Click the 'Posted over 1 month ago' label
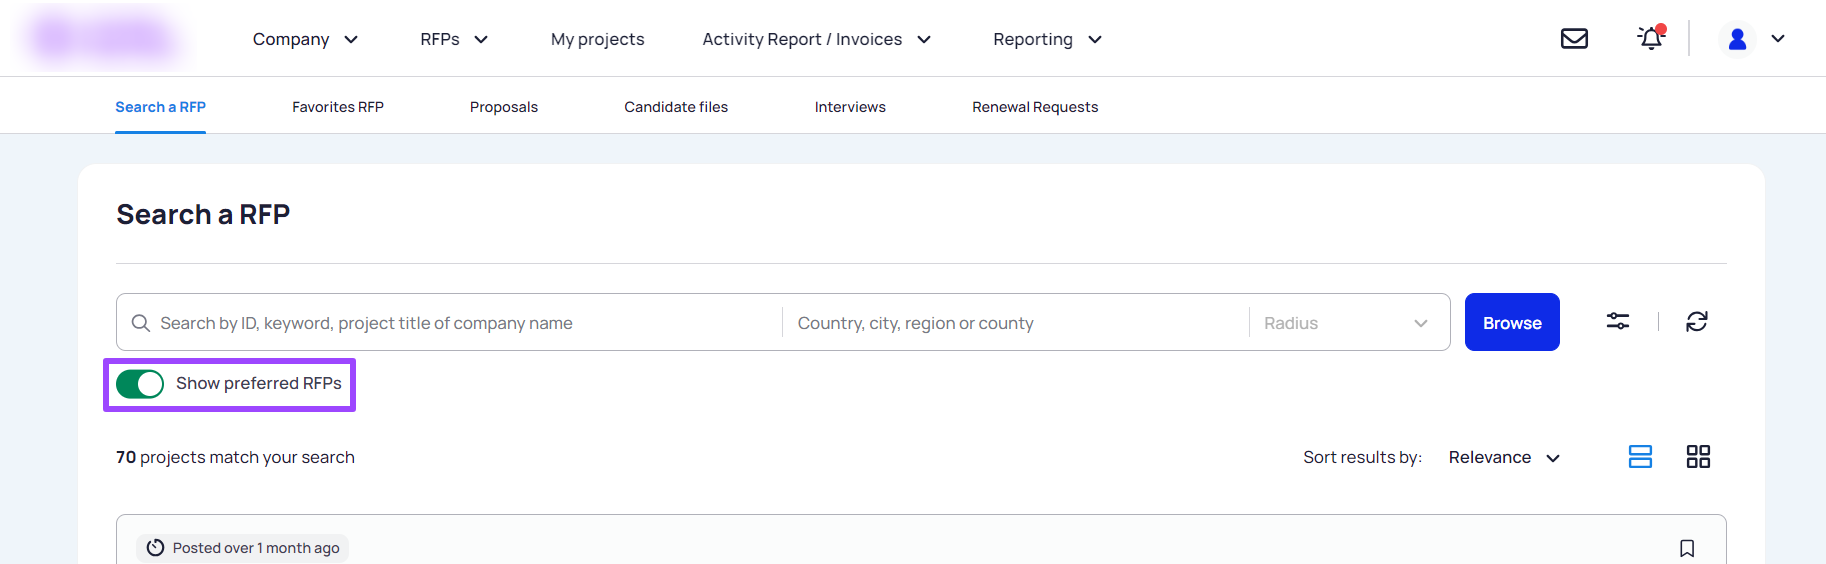This screenshot has height=564, width=1826. click(x=243, y=548)
